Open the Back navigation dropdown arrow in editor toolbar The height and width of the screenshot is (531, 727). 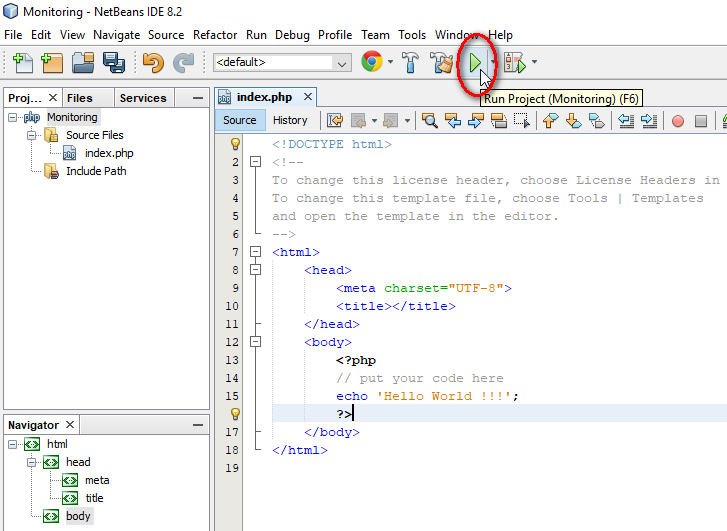click(375, 121)
